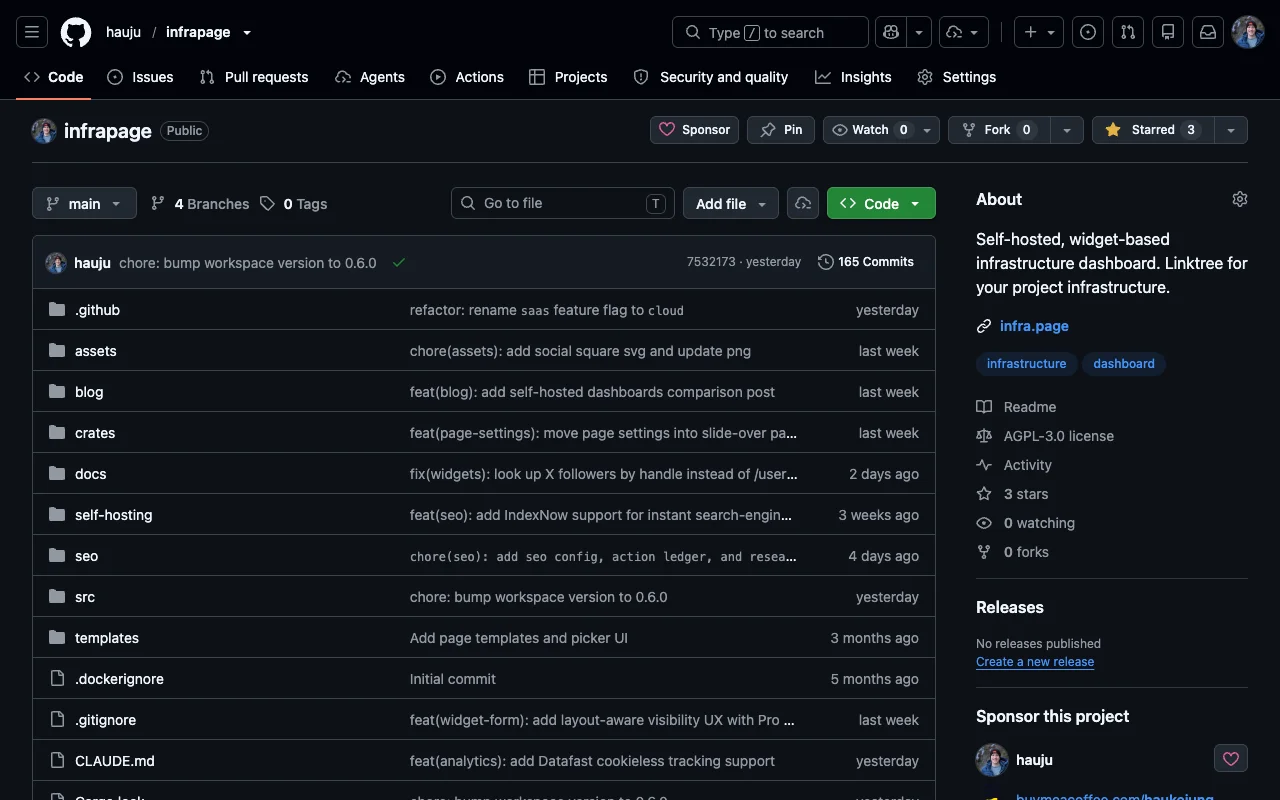Open the agents cloud dropdown in top bar
The height and width of the screenshot is (800, 1280).
(x=965, y=32)
